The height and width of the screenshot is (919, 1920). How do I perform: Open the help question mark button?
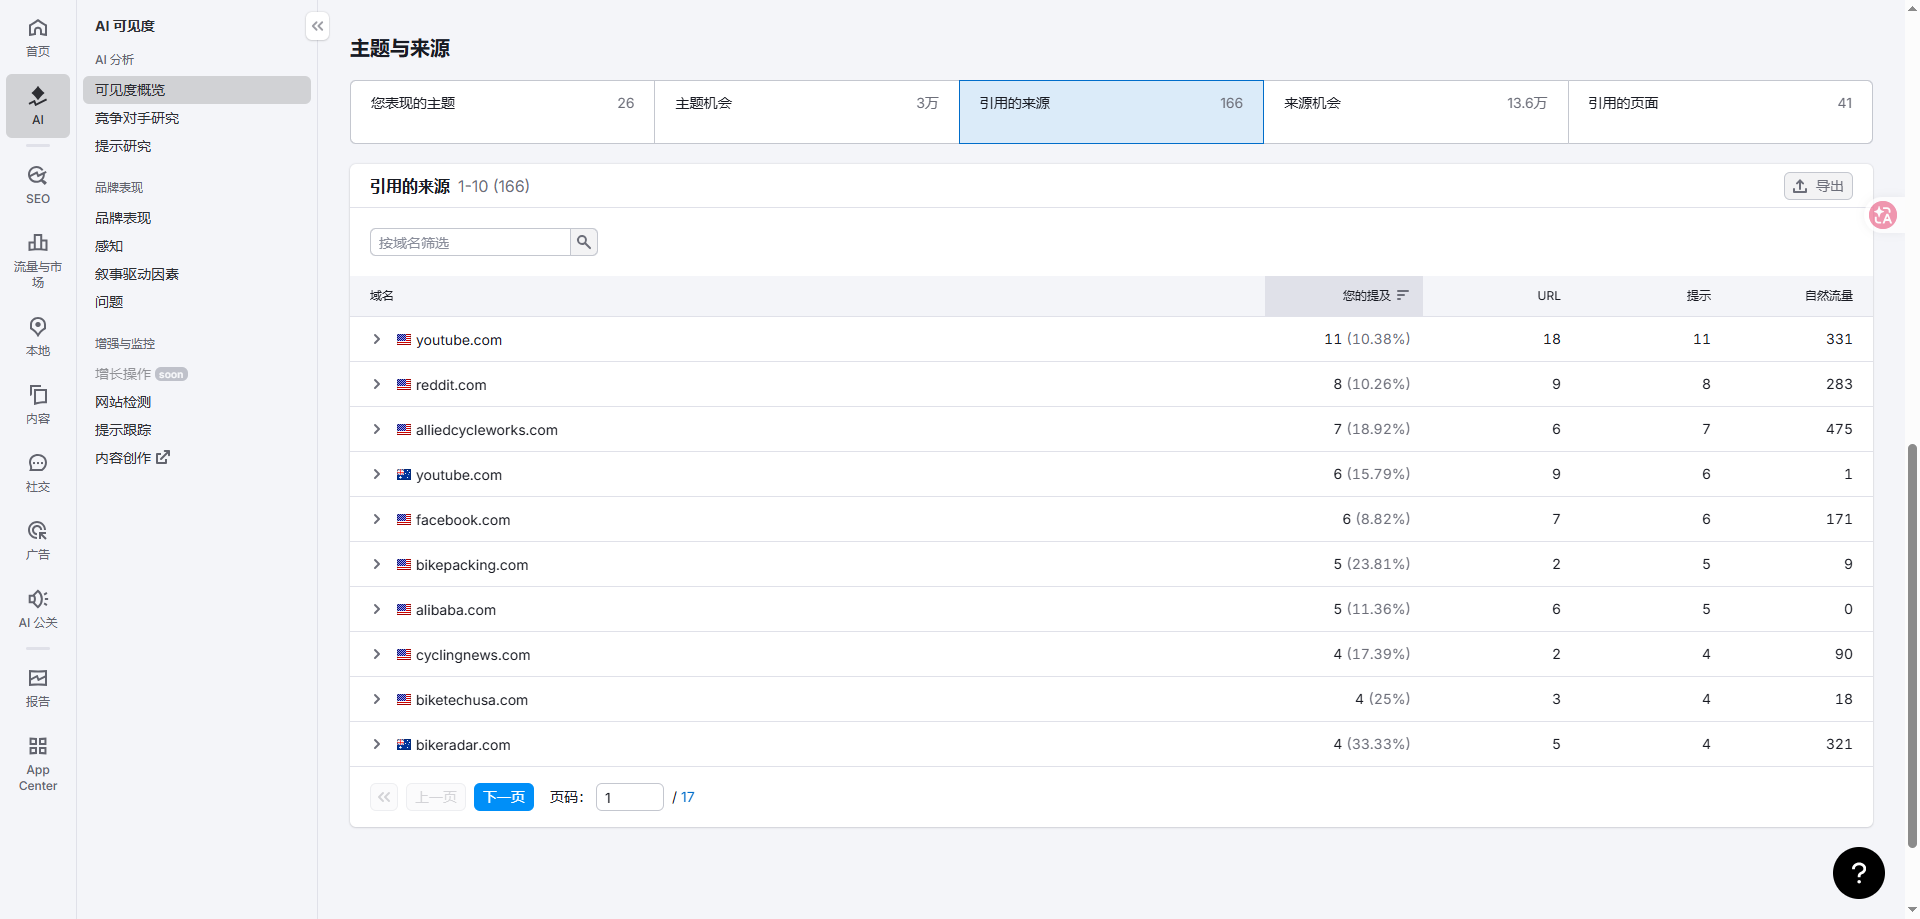click(x=1858, y=873)
